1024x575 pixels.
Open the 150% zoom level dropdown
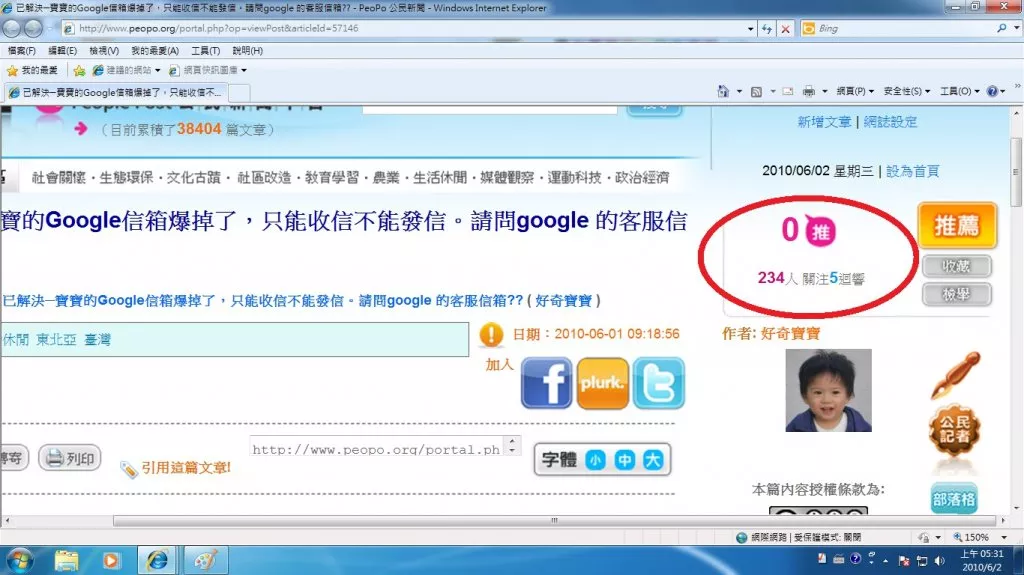point(1004,537)
